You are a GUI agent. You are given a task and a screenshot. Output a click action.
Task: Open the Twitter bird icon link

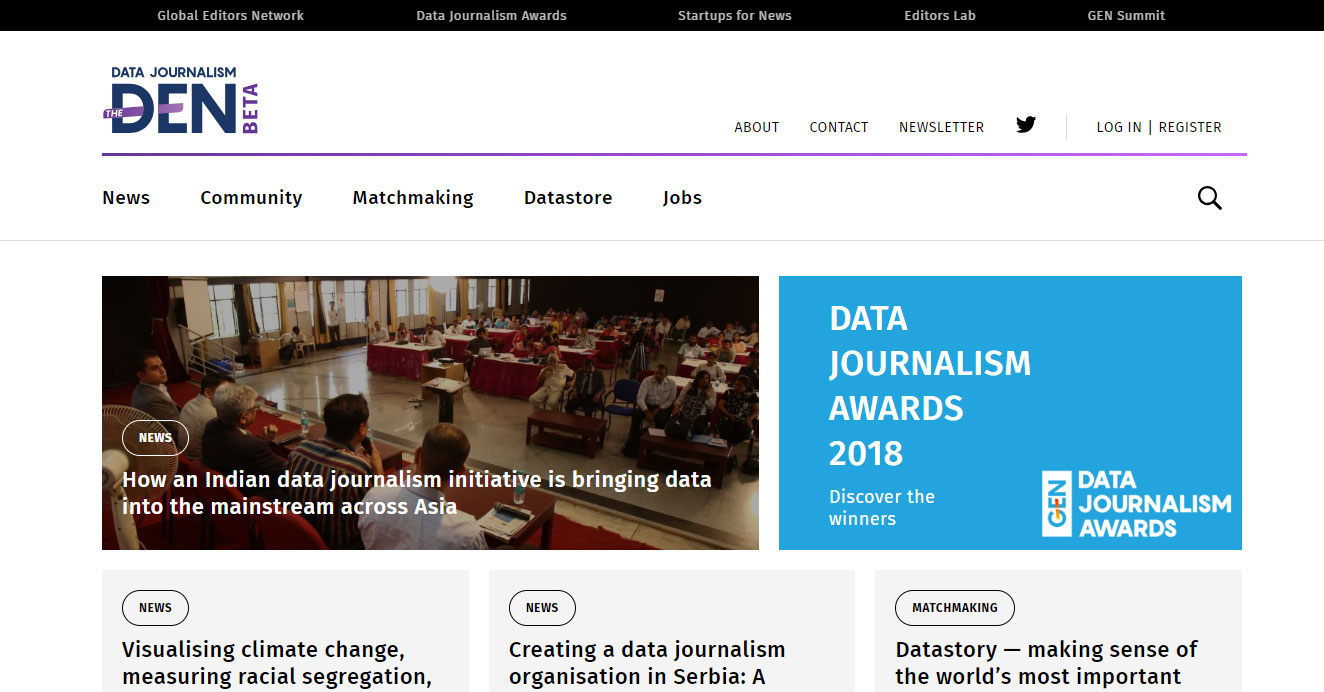tap(1026, 125)
